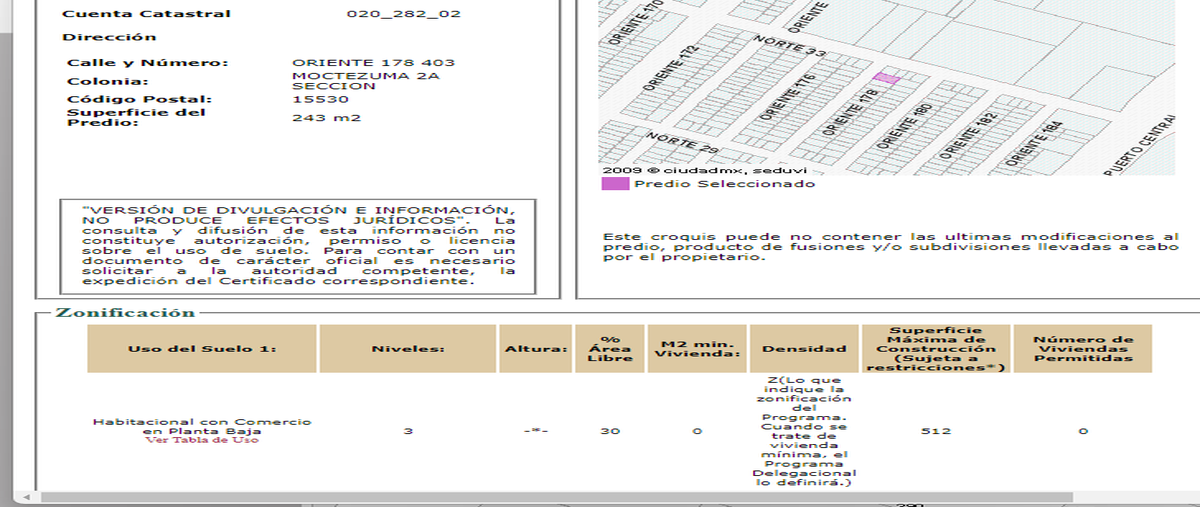
Task: Click the pink selected parcel on map
Action: click(887, 77)
